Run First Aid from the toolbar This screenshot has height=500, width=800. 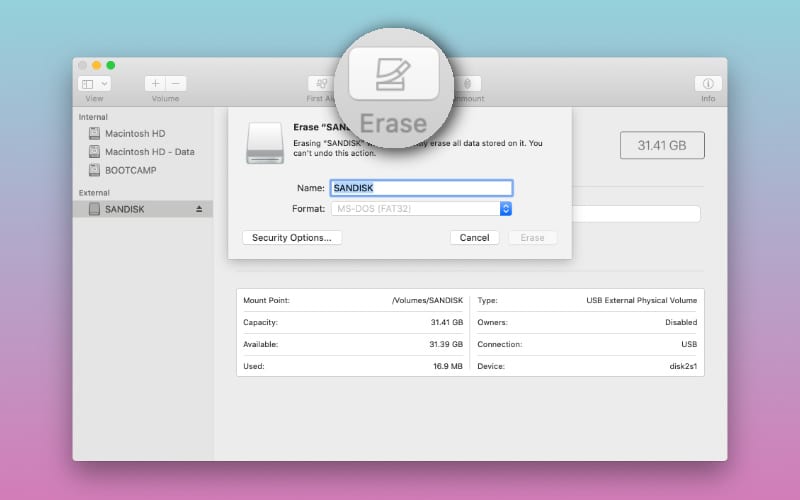pos(321,84)
